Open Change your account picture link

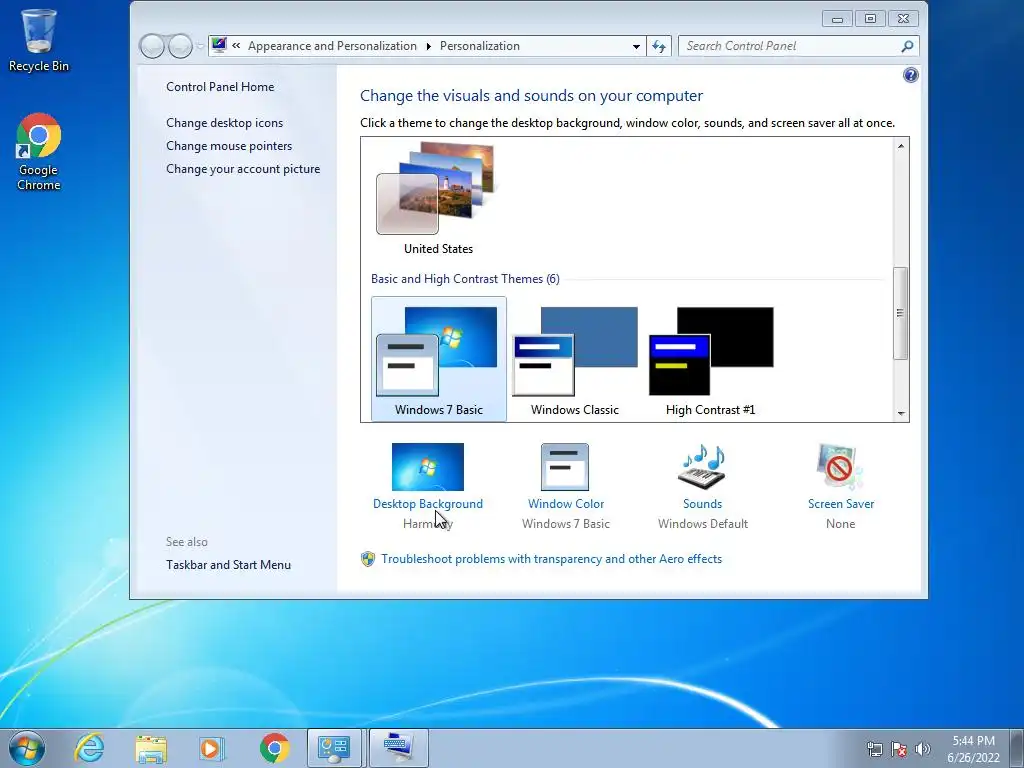tap(243, 169)
